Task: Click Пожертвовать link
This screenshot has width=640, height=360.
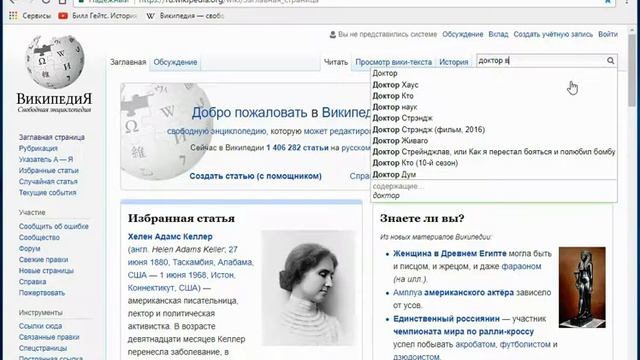Action: click(x=42, y=293)
